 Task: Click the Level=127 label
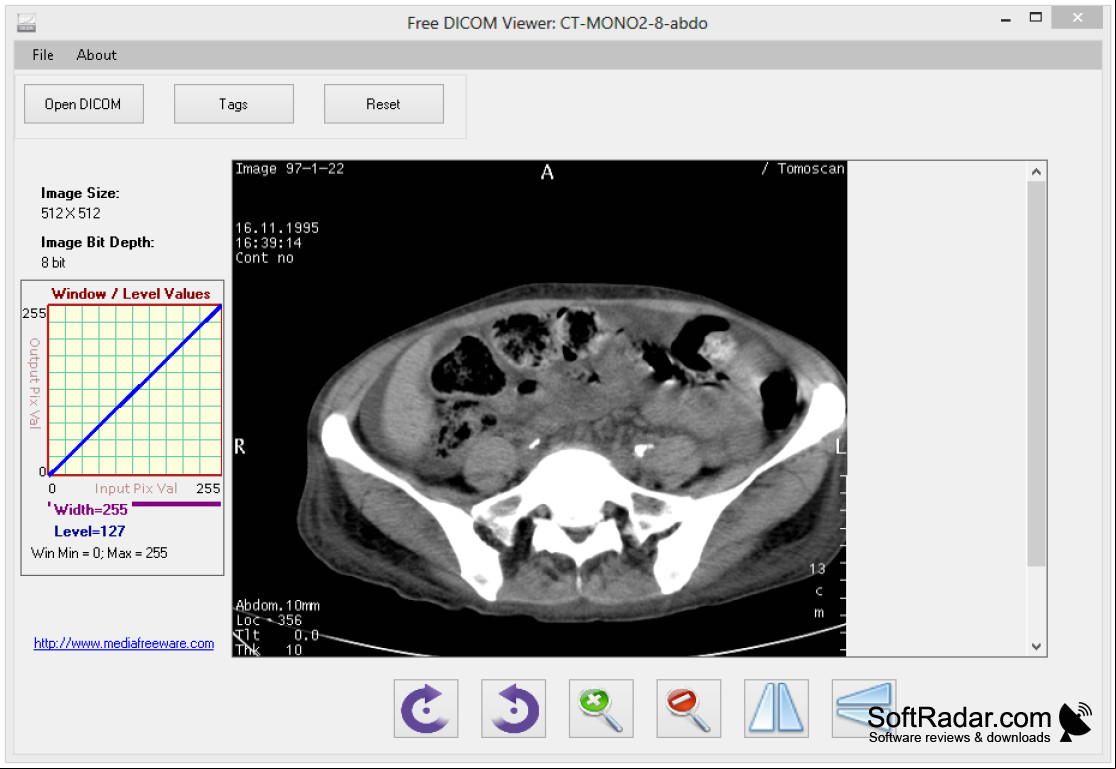pyautogui.click(x=90, y=531)
